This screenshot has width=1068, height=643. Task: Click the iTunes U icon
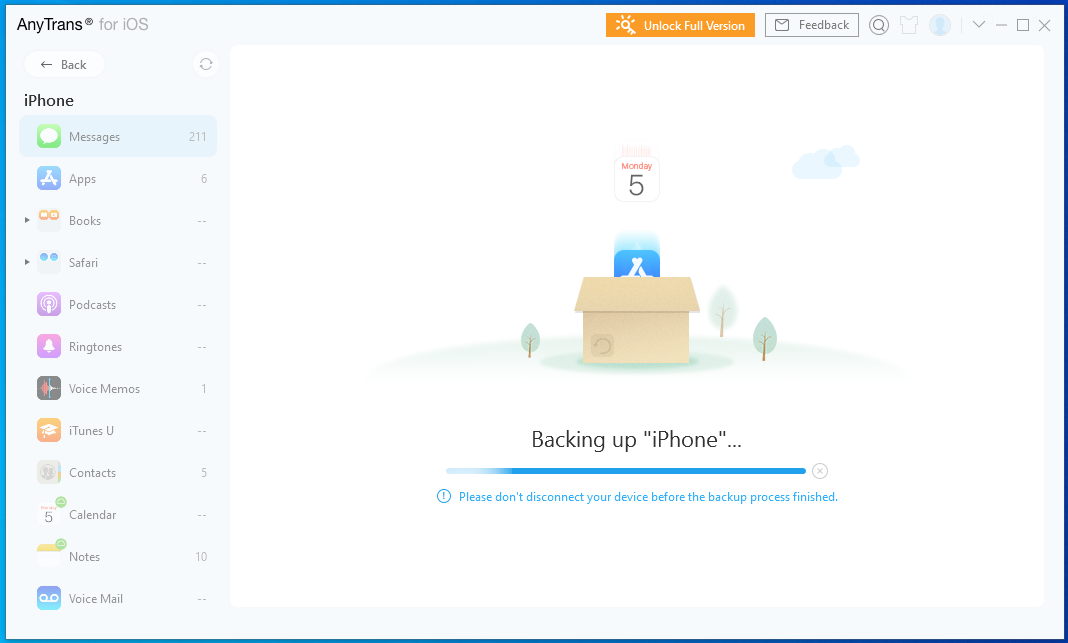pyautogui.click(x=49, y=430)
